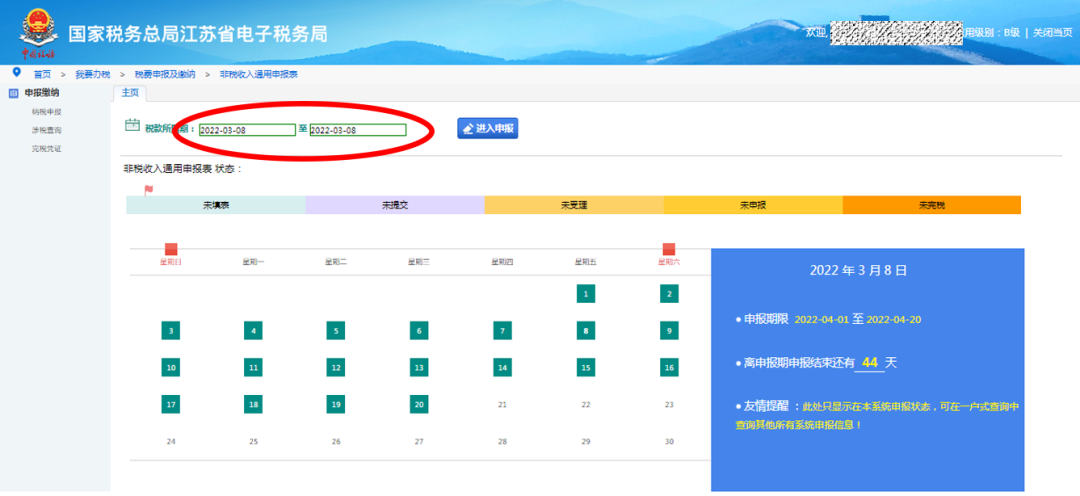Viewport: 1080px width, 496px height.
Task: Select calendar day 2
Action: click(x=669, y=294)
